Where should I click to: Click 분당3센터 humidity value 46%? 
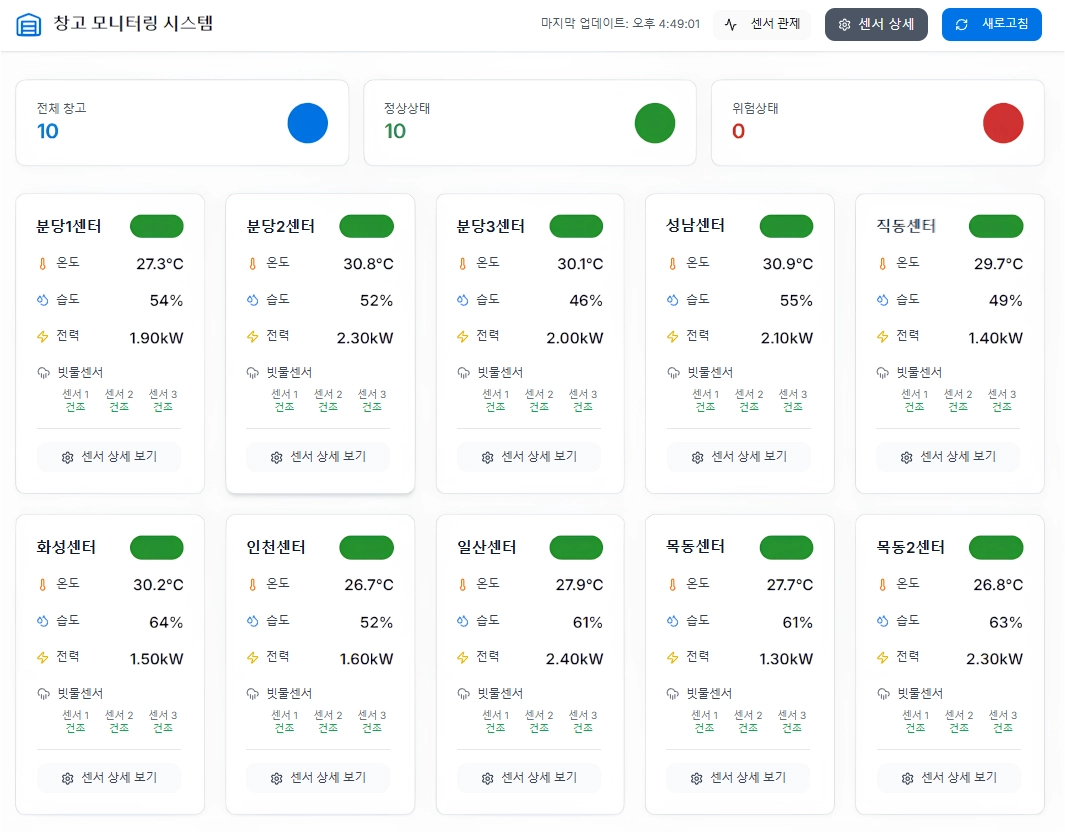(585, 301)
